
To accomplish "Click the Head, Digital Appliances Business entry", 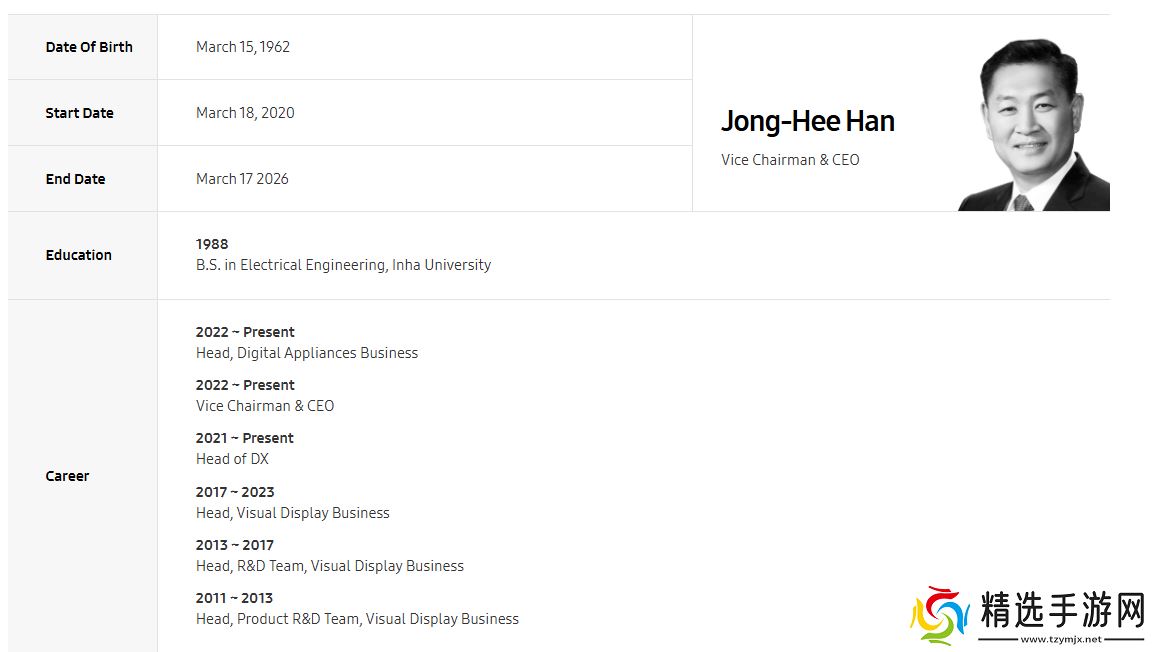I will point(307,353).
